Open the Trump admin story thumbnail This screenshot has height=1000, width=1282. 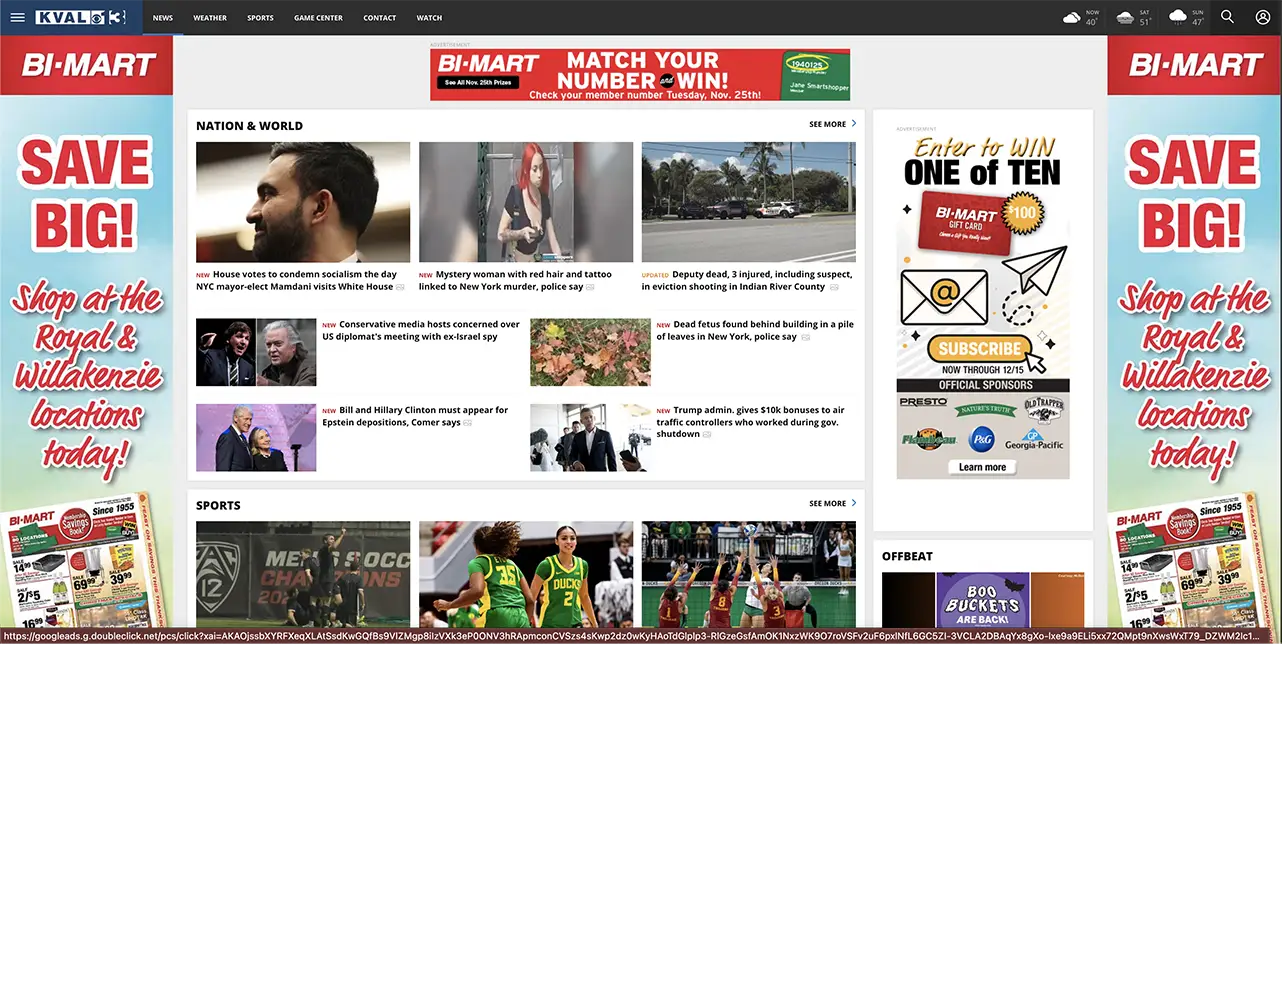pyautogui.click(x=590, y=438)
